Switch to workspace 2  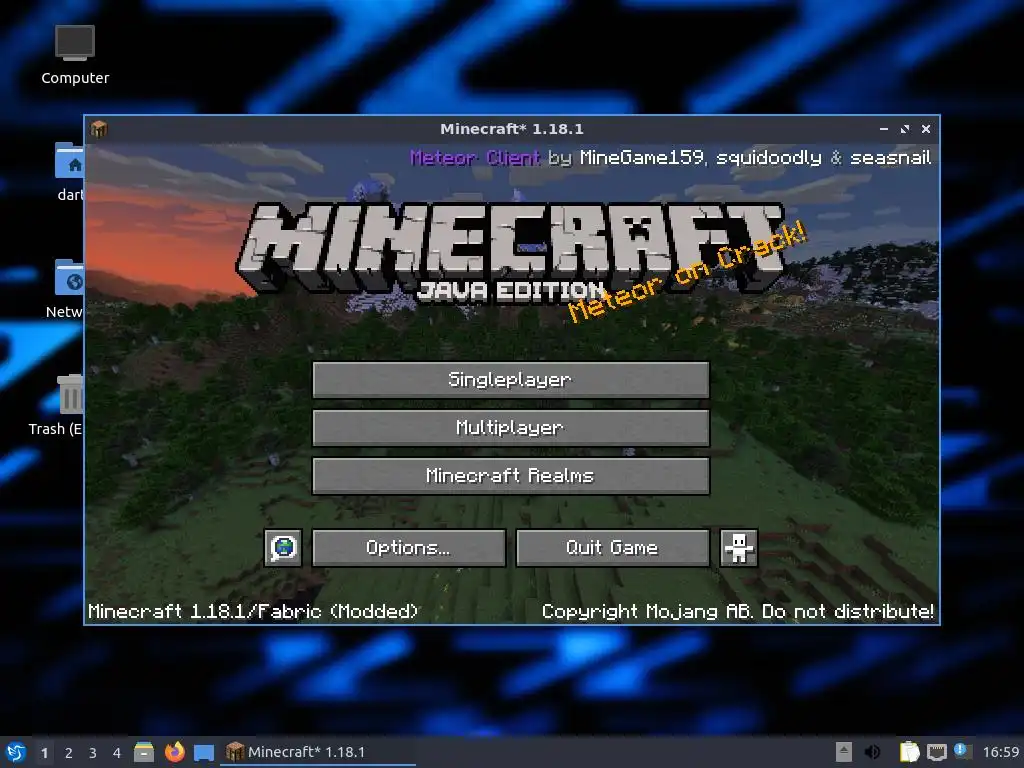[x=69, y=753]
